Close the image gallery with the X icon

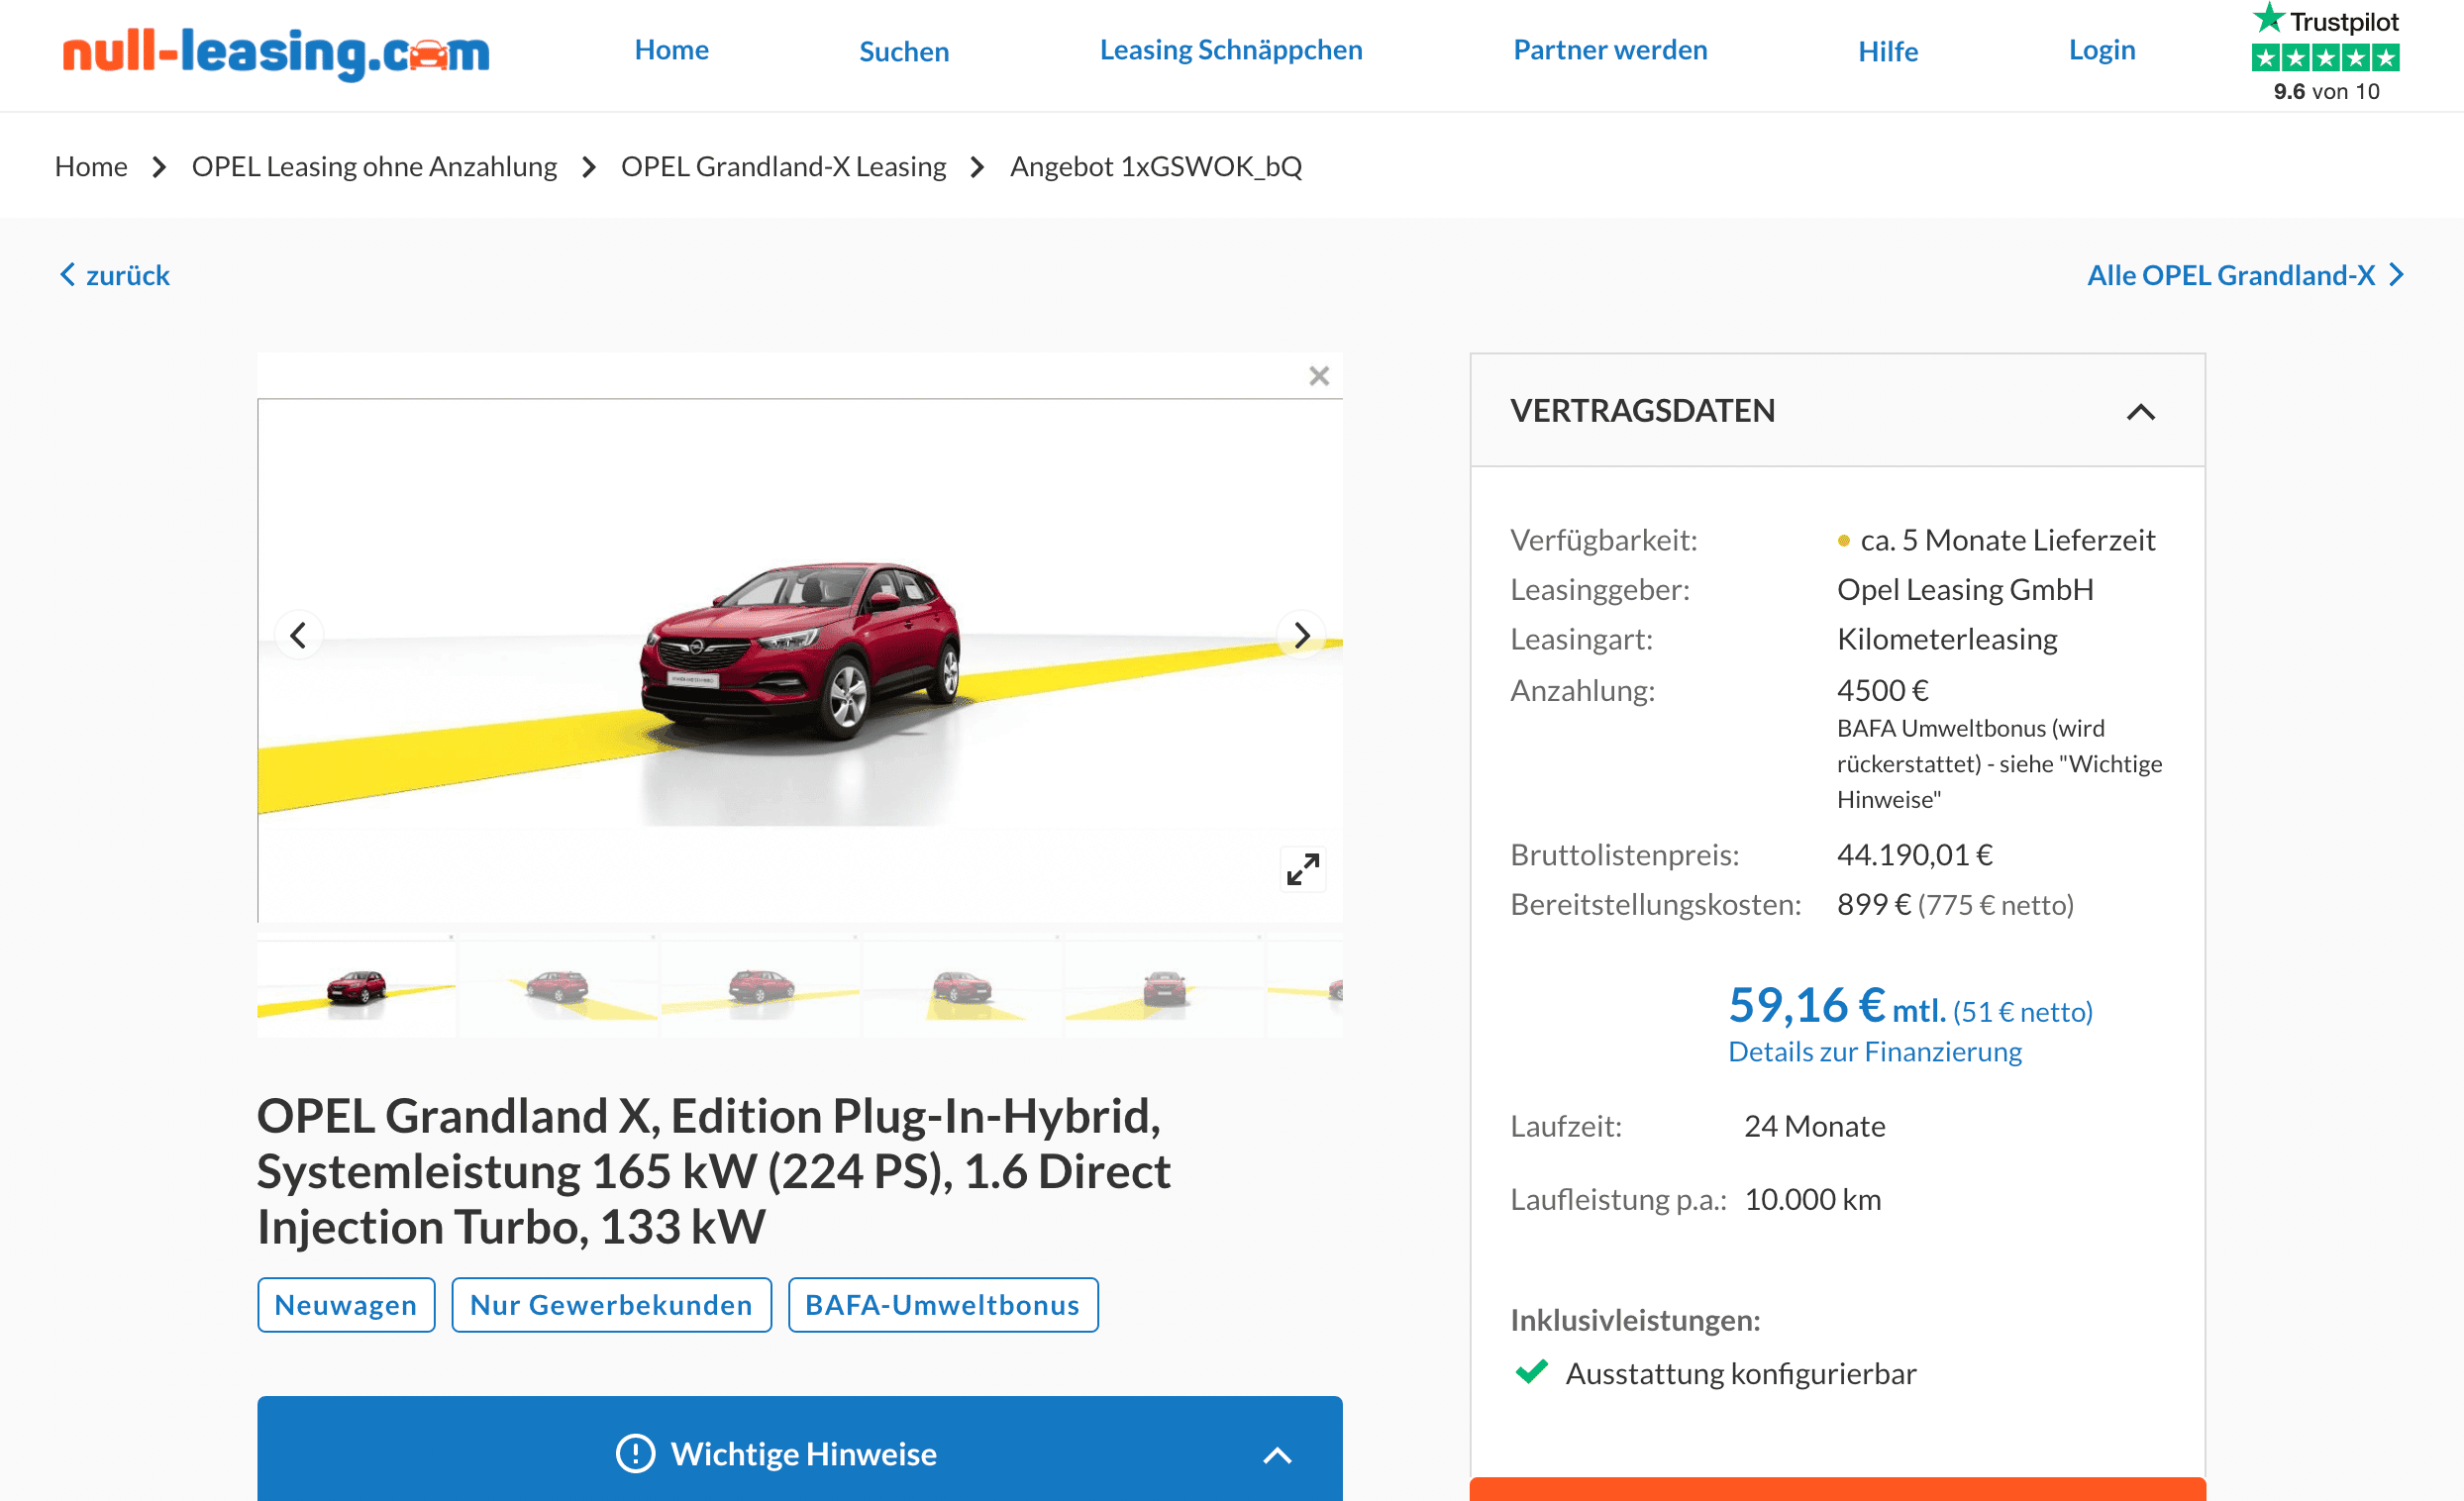click(1319, 376)
